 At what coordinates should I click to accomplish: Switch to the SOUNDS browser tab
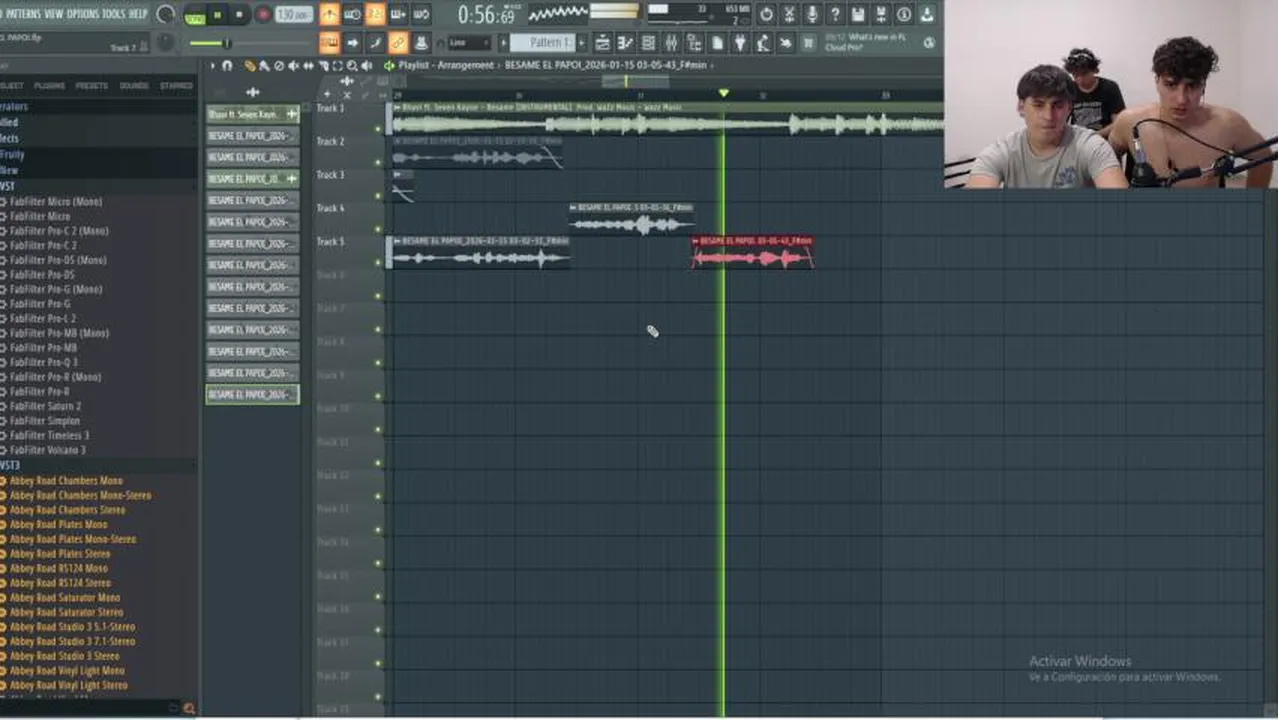coord(134,86)
